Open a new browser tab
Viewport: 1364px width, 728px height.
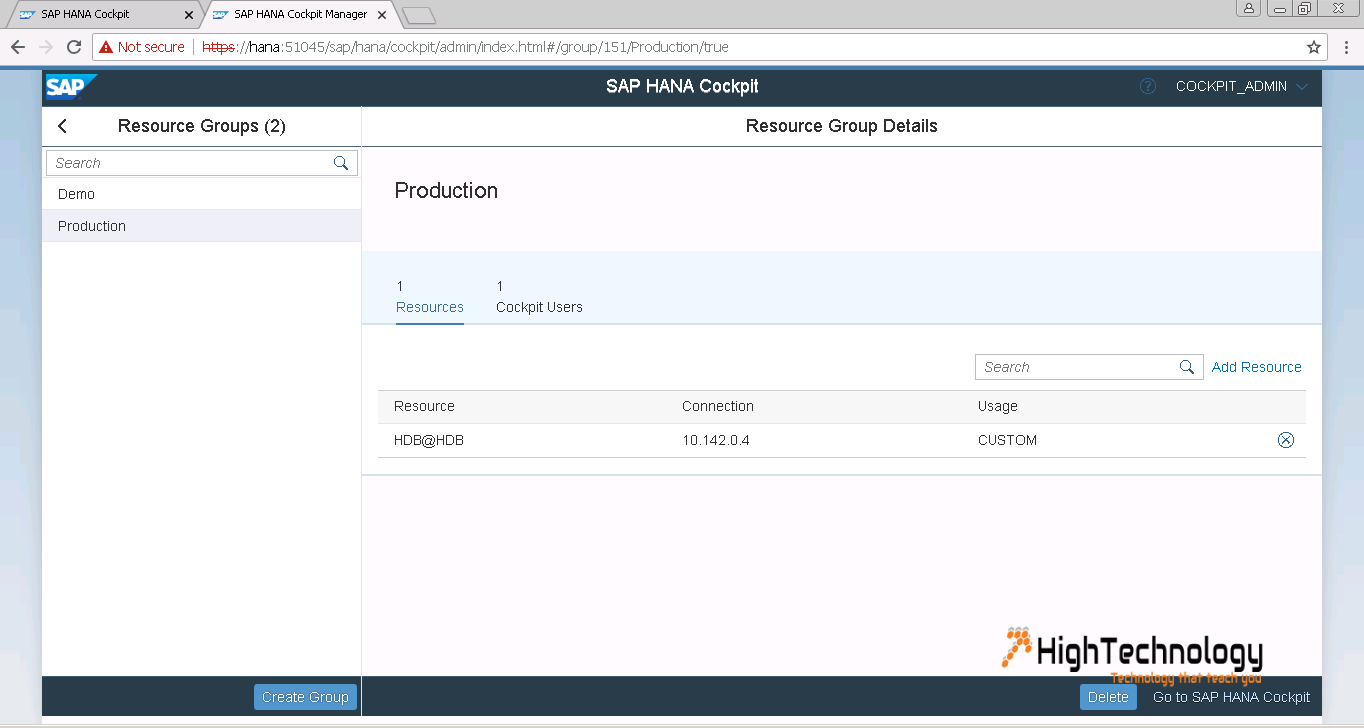(418, 15)
